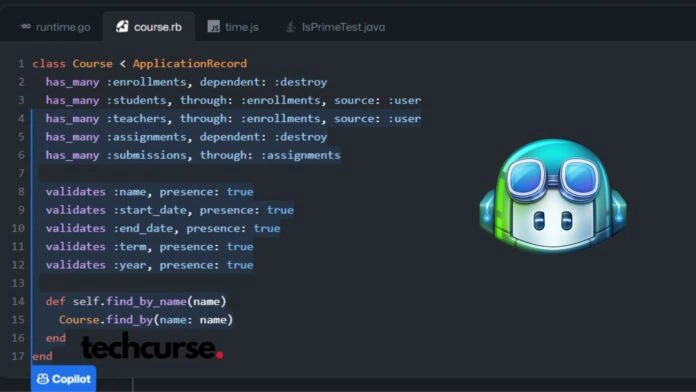
Task: Click the word 'ApplicationRecord' on line 1
Action: 190,63
